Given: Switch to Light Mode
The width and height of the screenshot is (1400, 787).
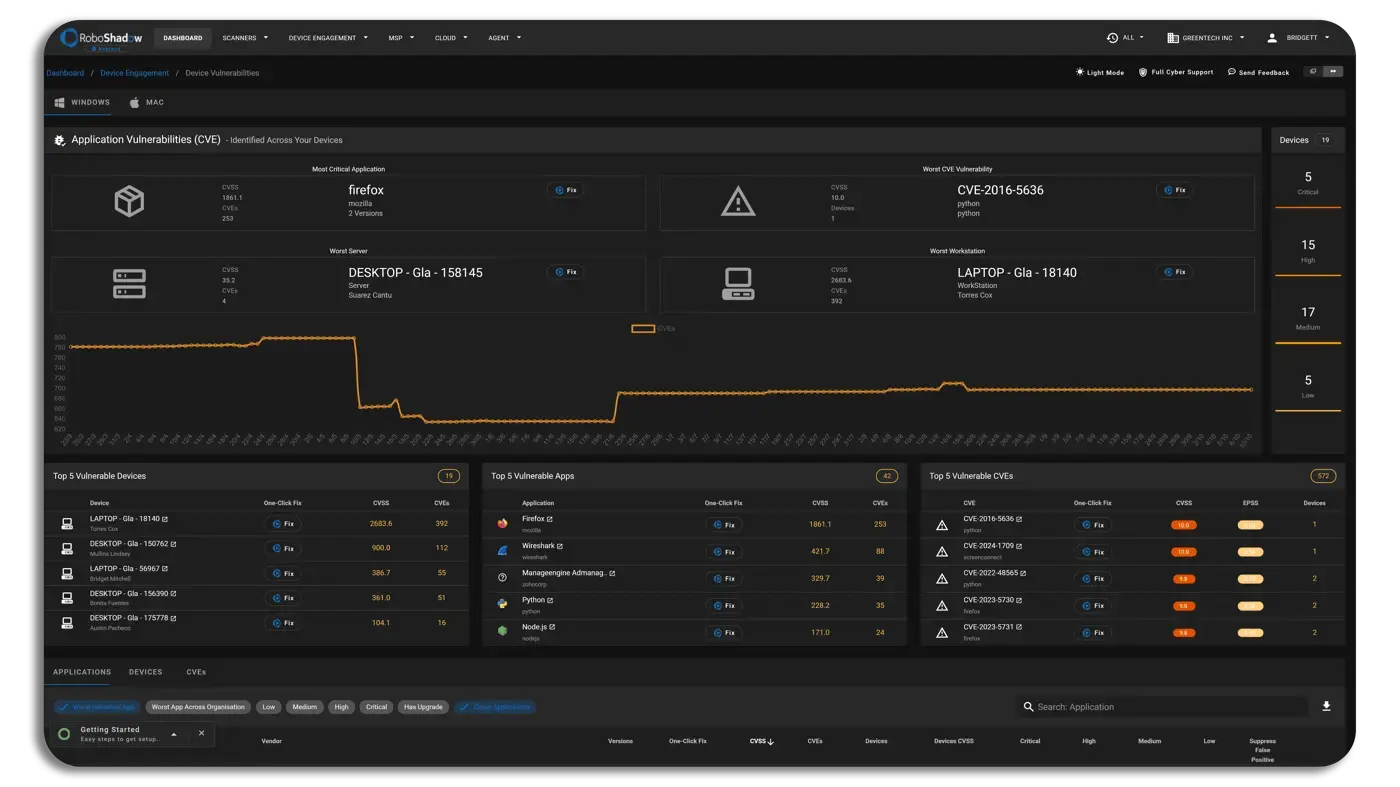Looking at the screenshot, I should 1099,72.
